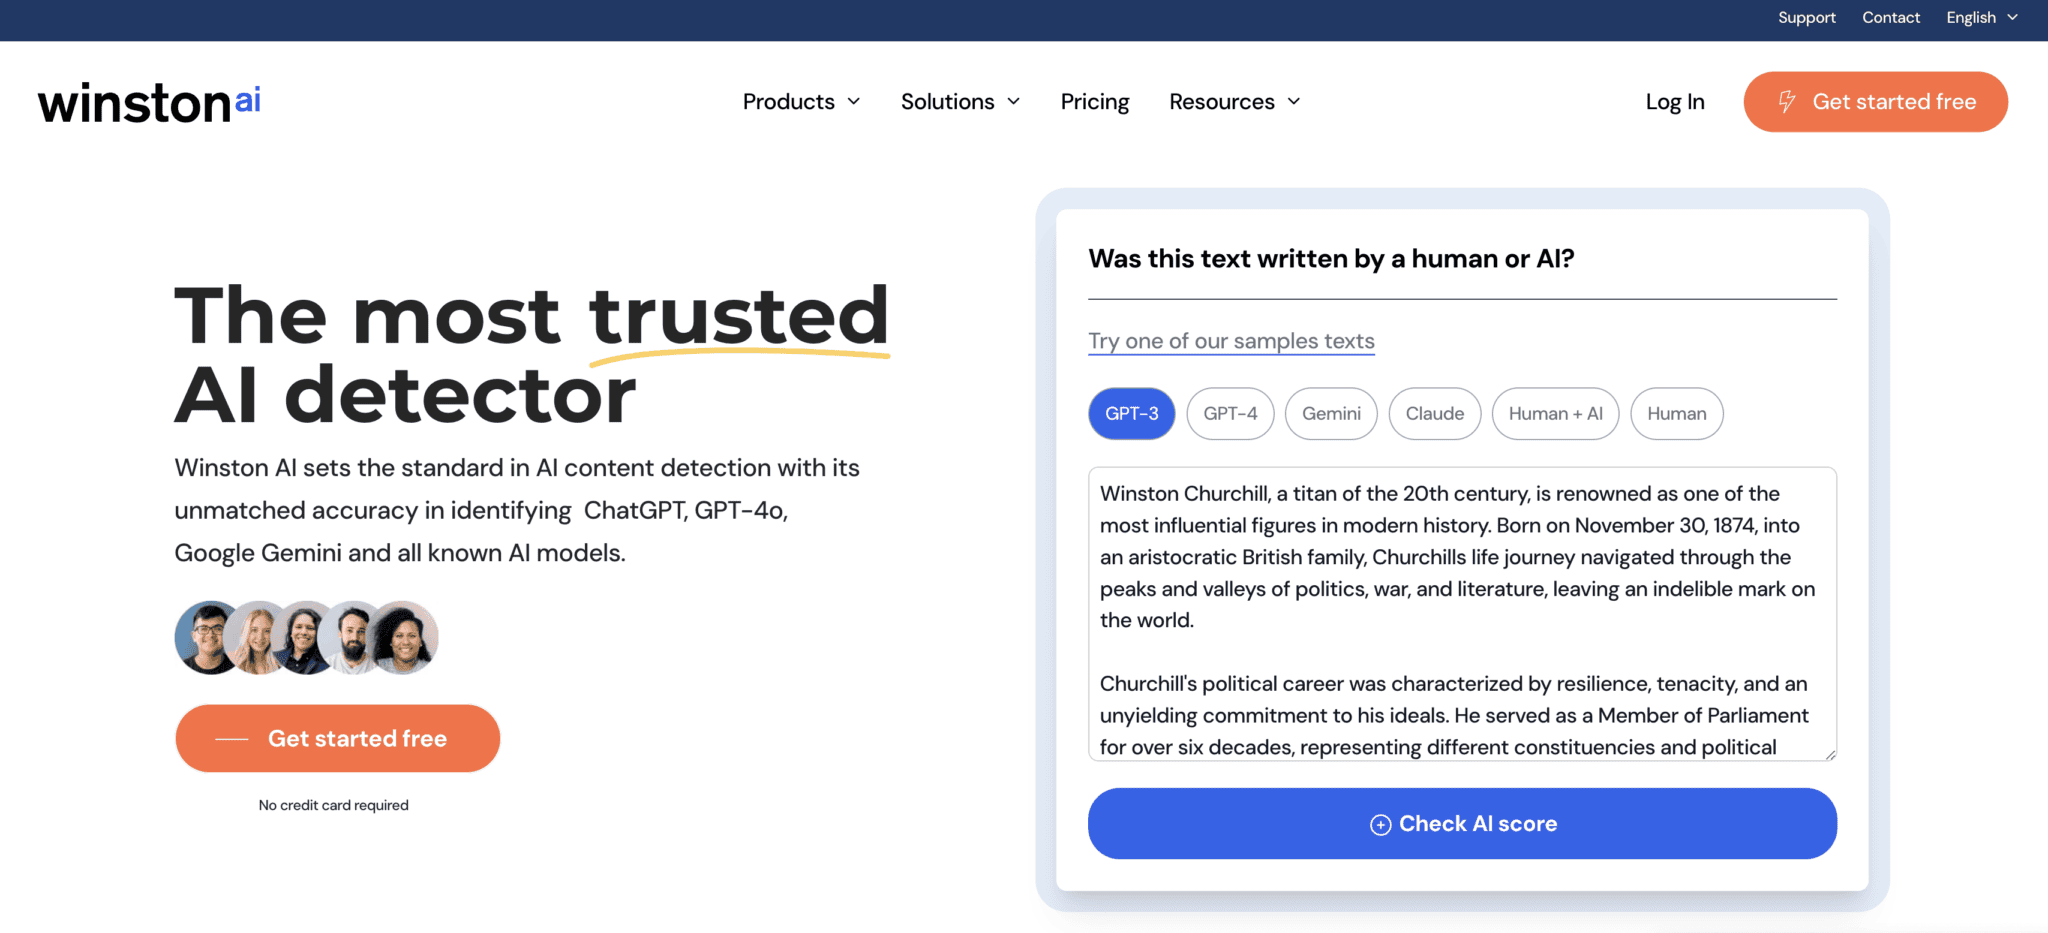This screenshot has width=2048, height=933.
Task: Pick the Human sample text
Action: click(x=1676, y=414)
